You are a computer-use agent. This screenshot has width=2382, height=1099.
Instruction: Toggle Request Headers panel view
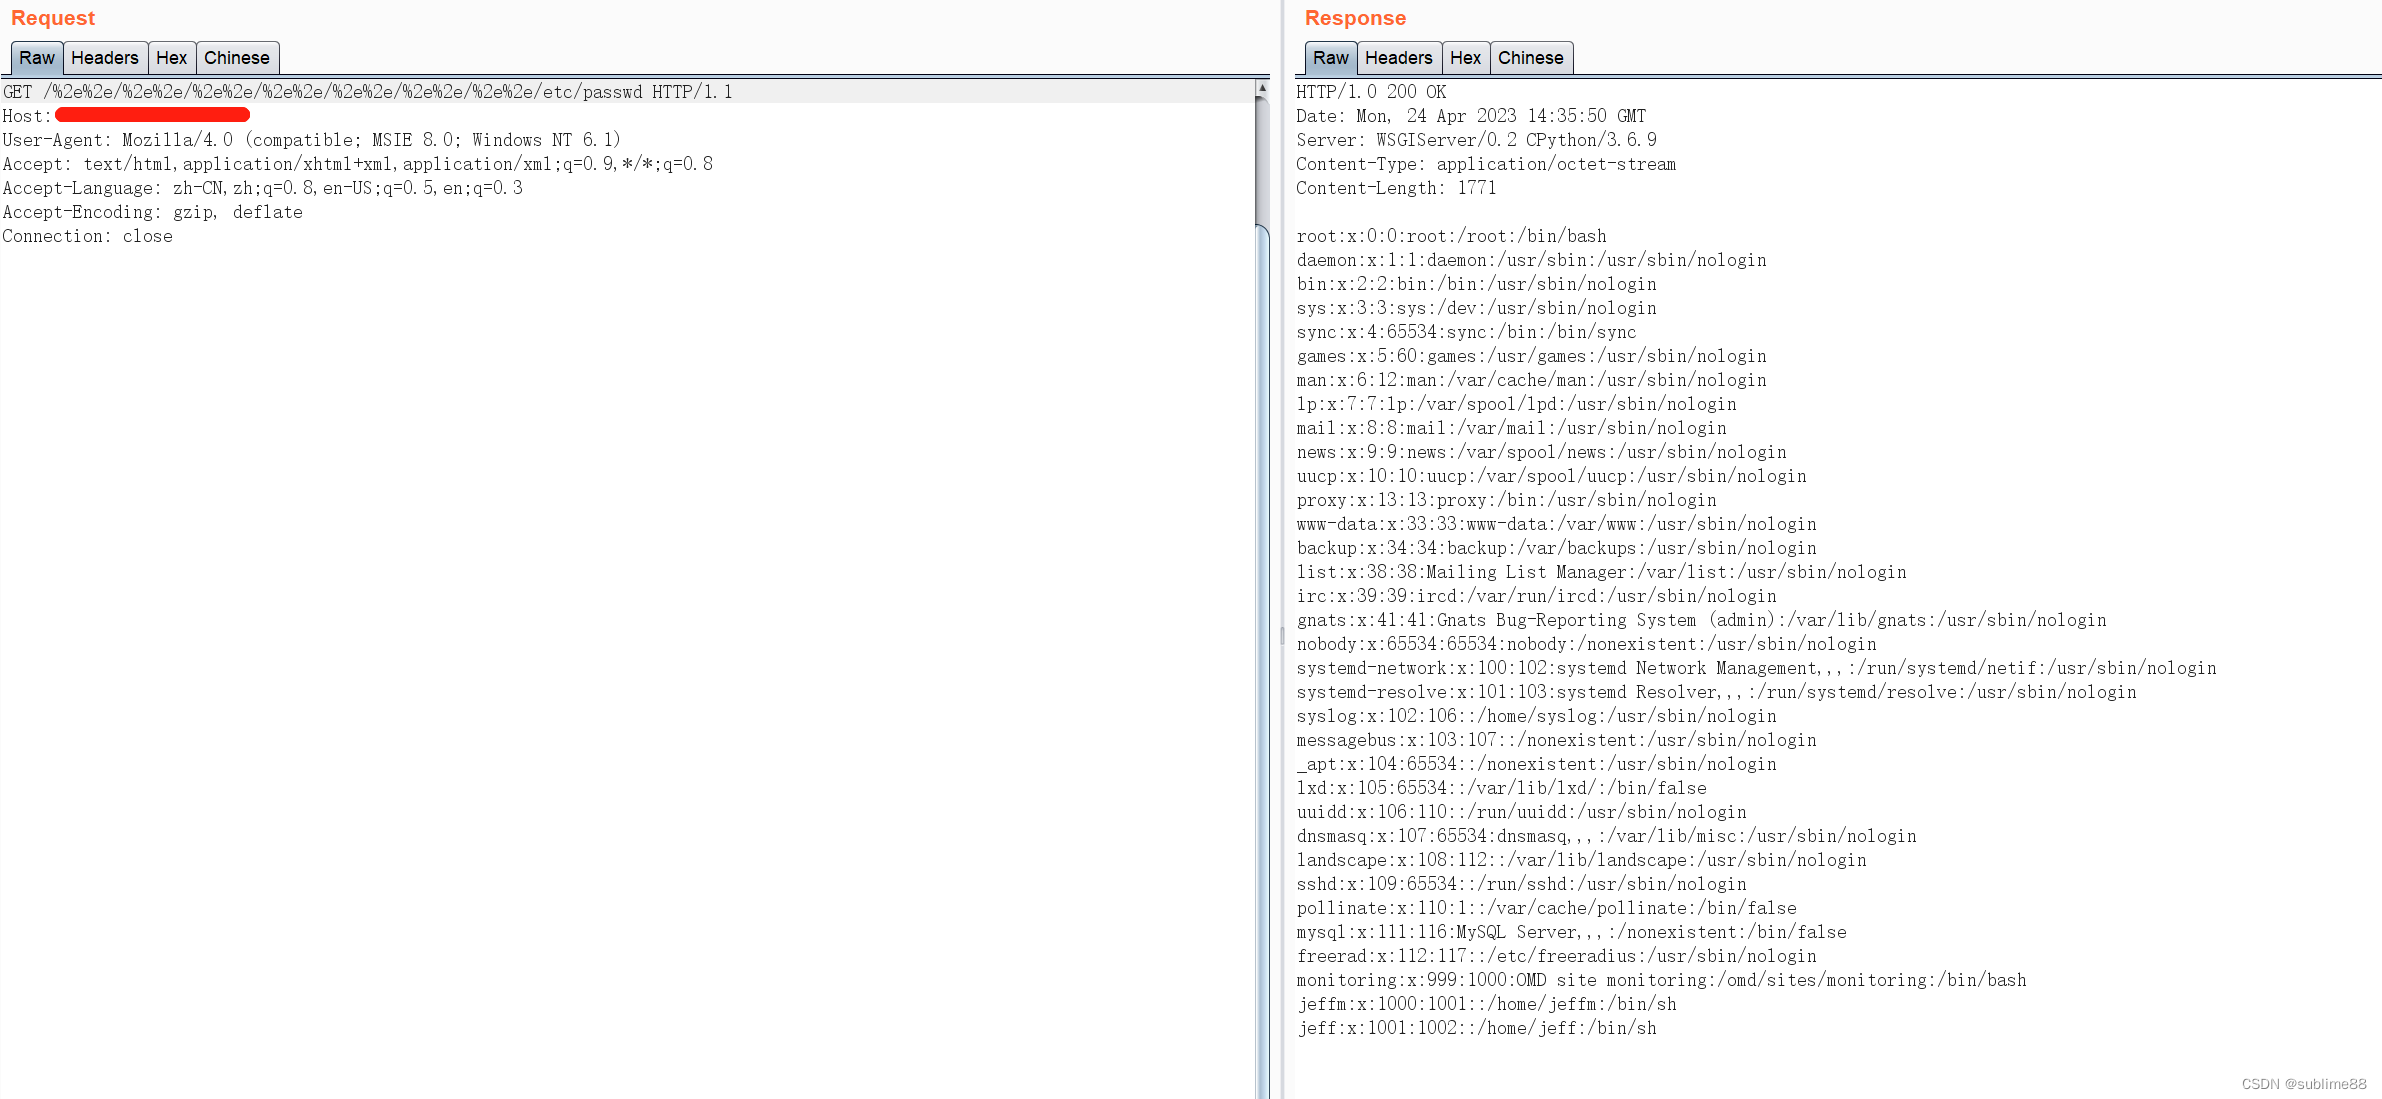point(103,56)
